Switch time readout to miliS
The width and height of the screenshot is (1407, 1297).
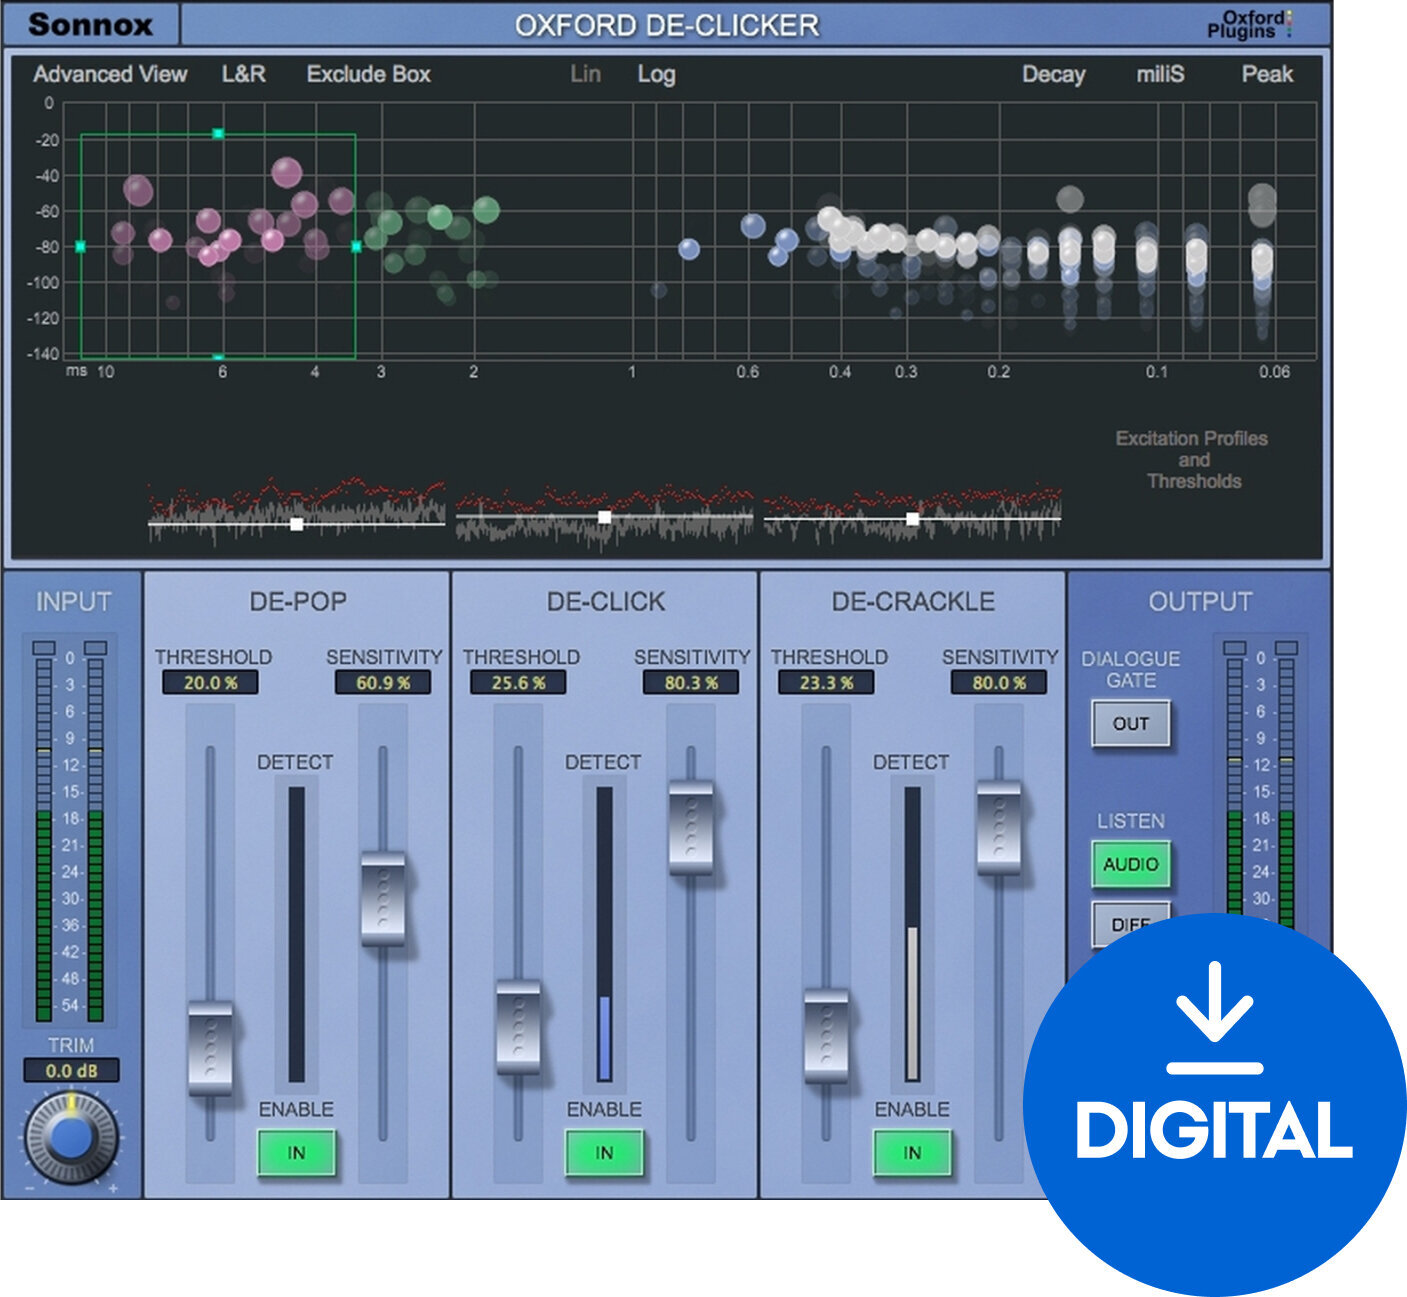point(1159,74)
